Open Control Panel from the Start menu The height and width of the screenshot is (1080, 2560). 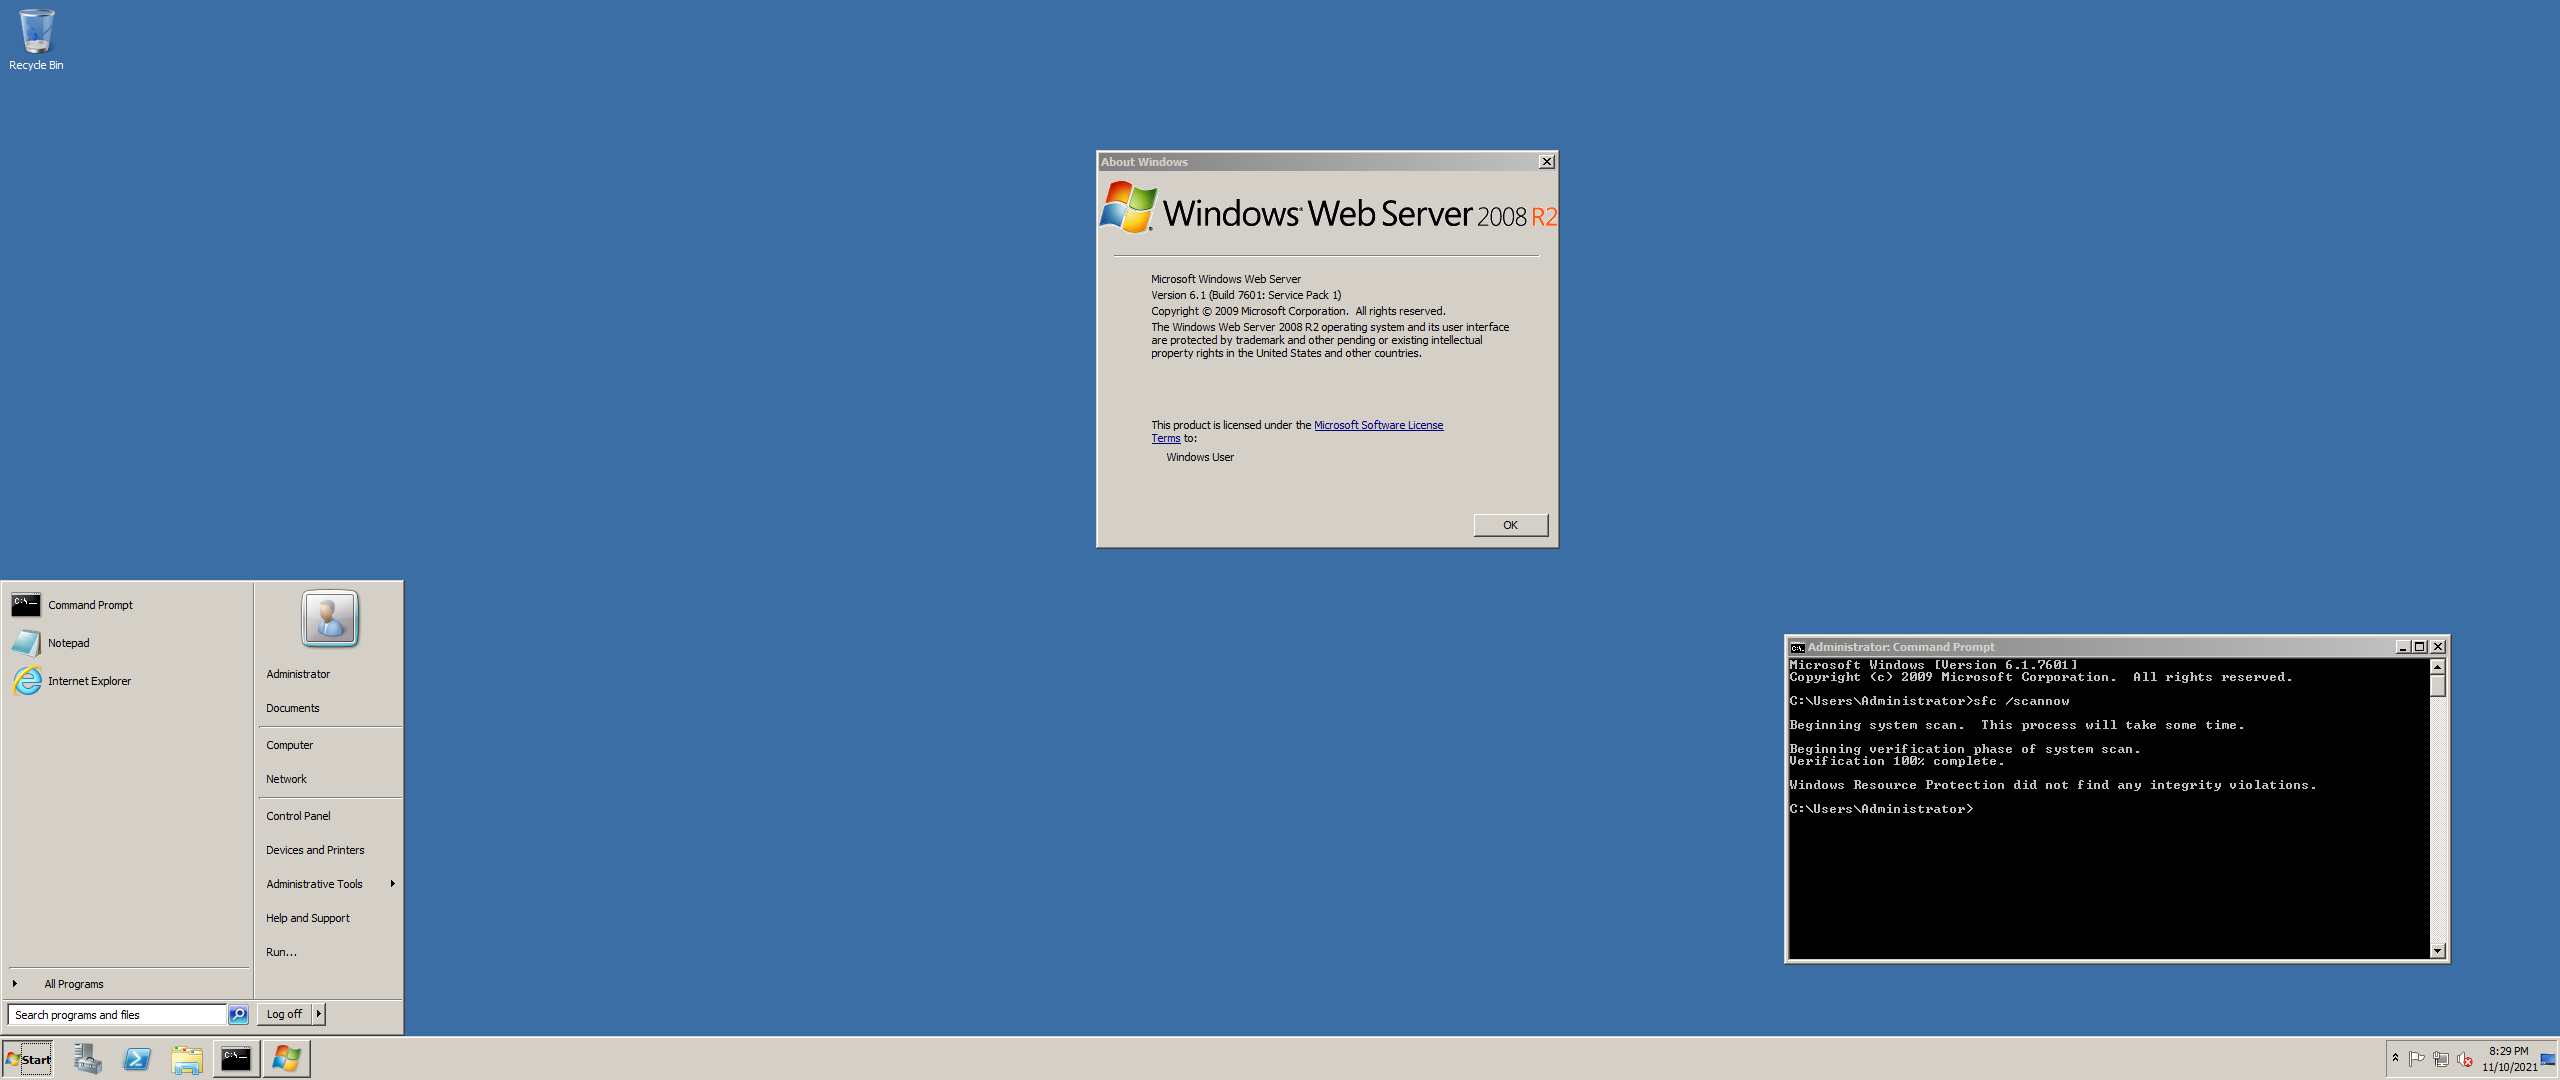click(298, 816)
